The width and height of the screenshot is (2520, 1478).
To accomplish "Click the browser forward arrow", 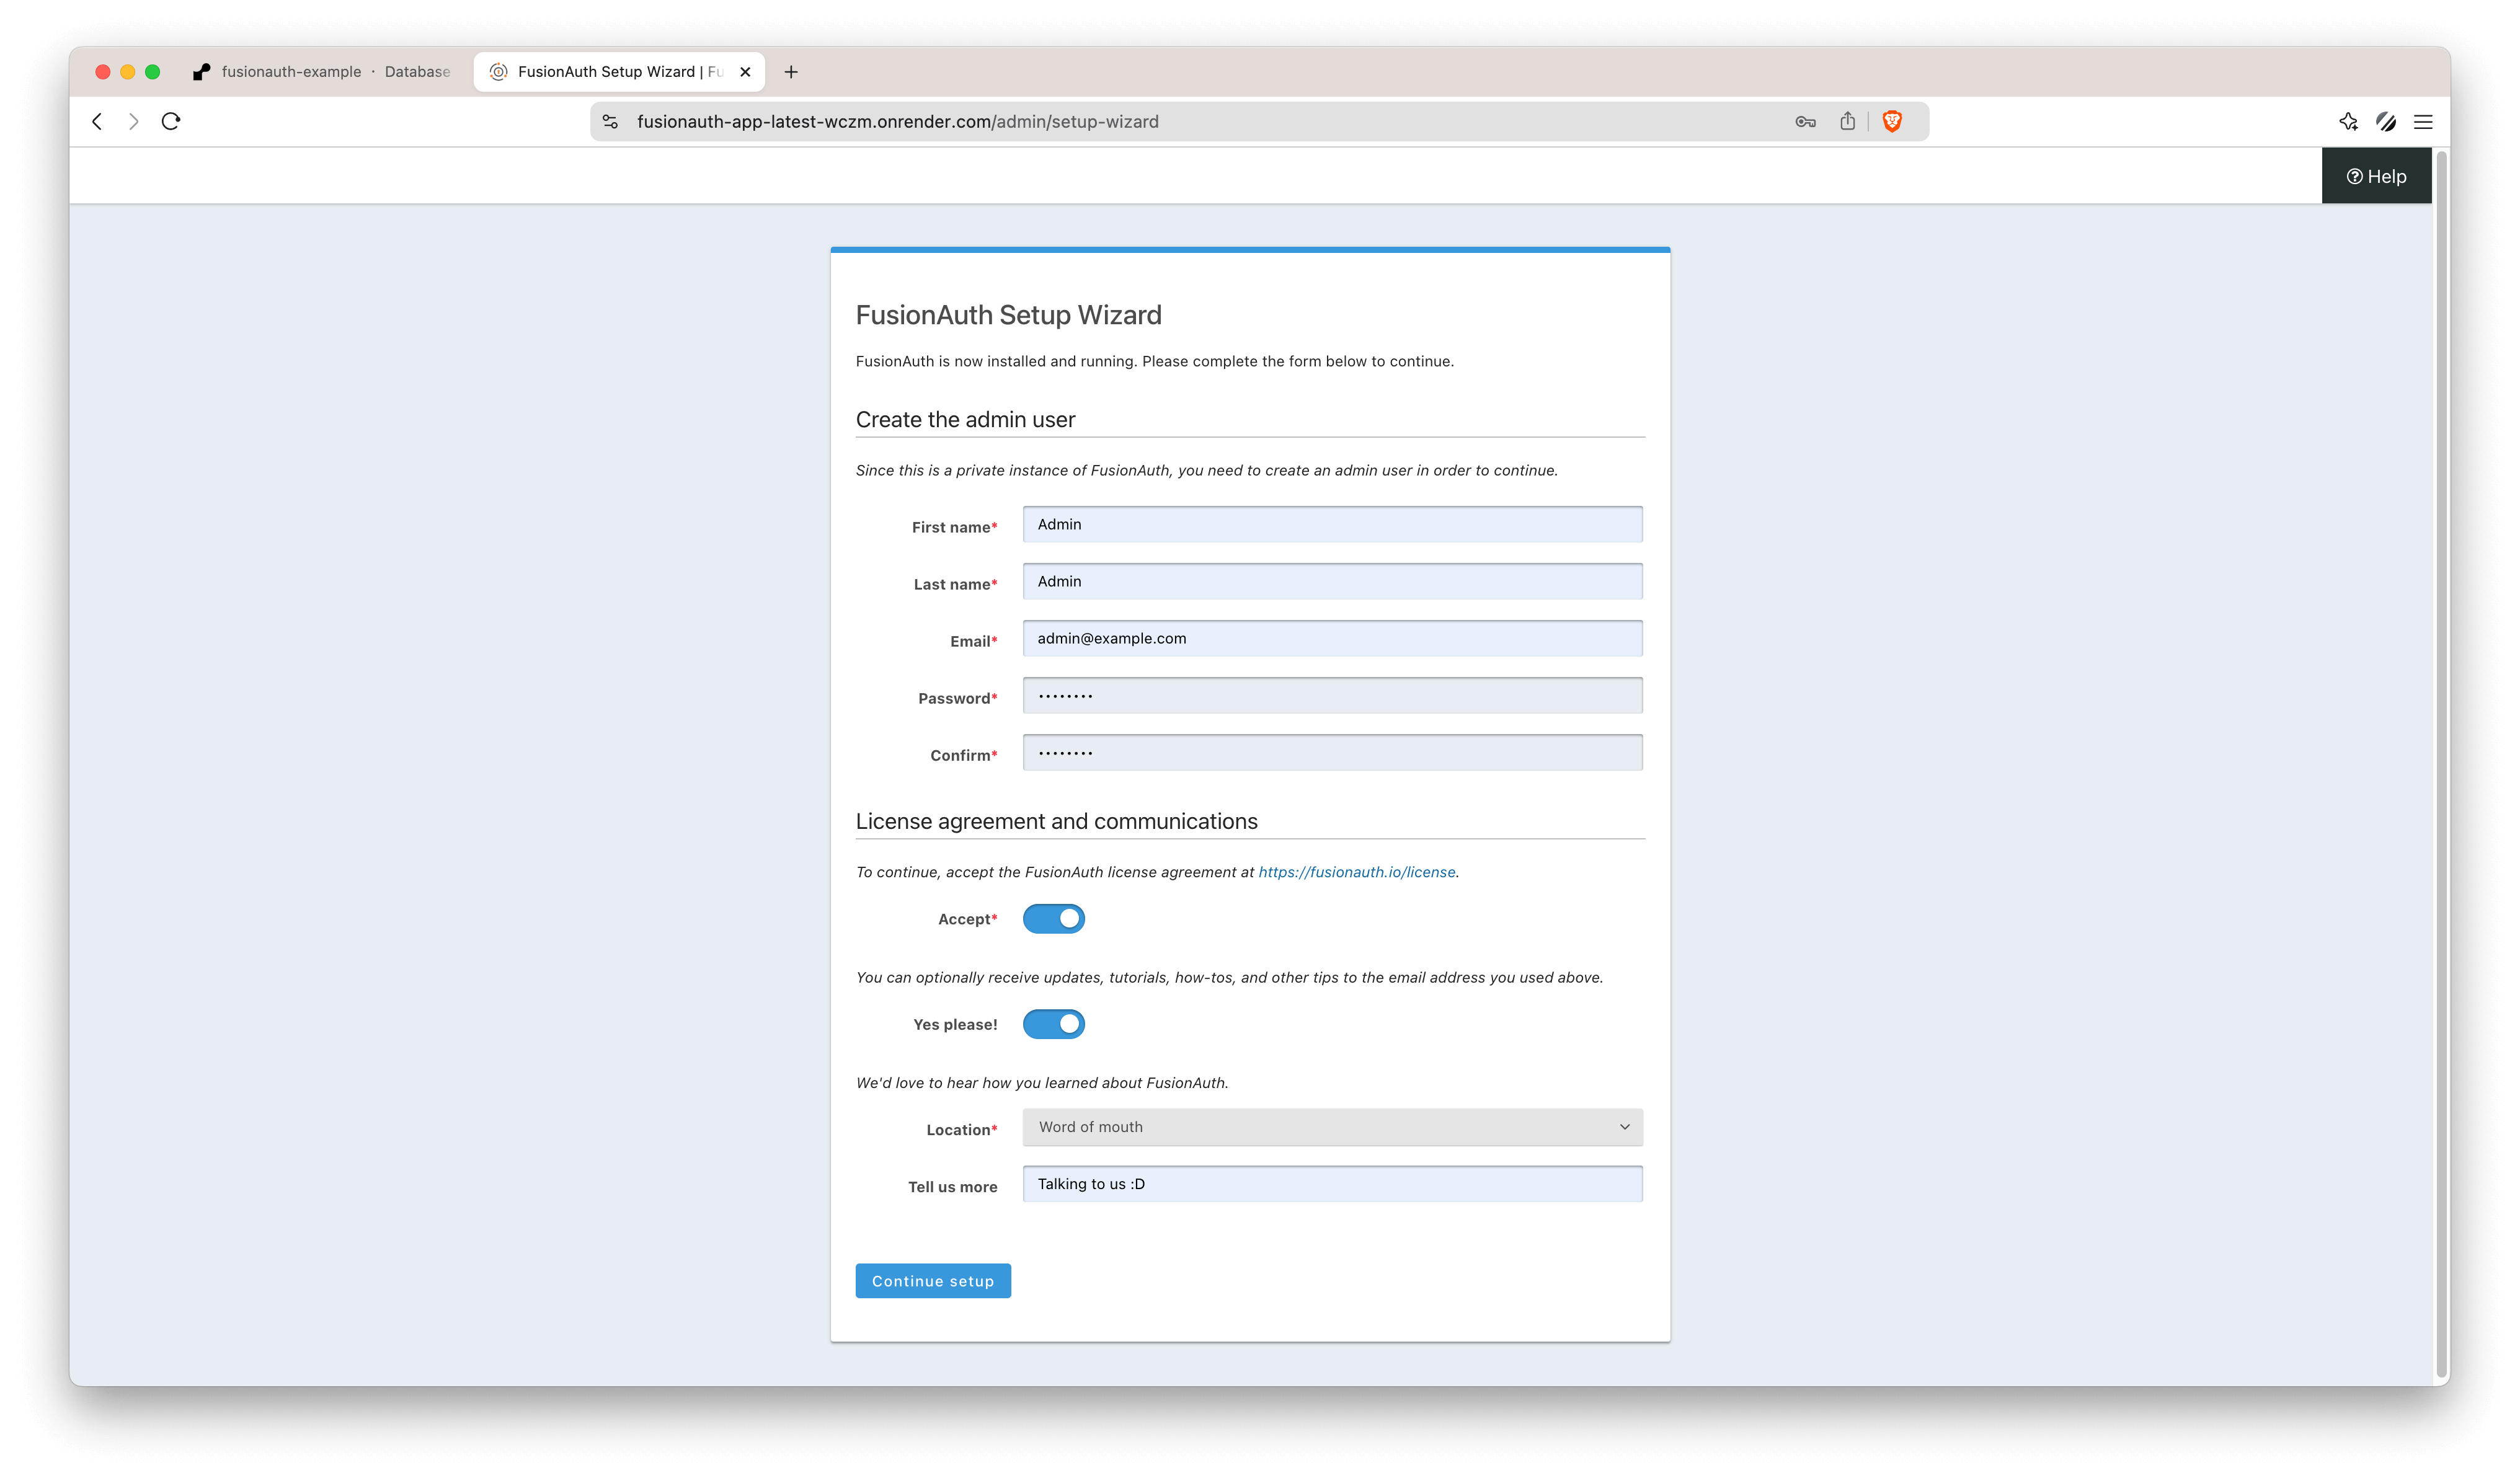I will click(x=133, y=121).
